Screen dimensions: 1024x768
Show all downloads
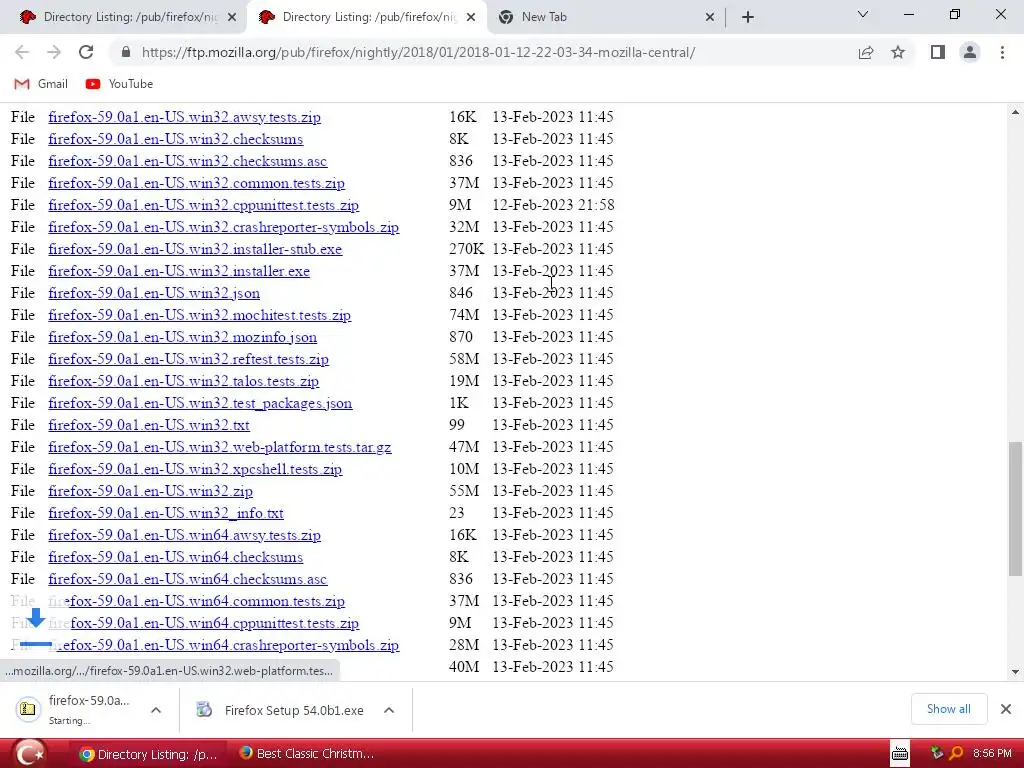pos(948,709)
